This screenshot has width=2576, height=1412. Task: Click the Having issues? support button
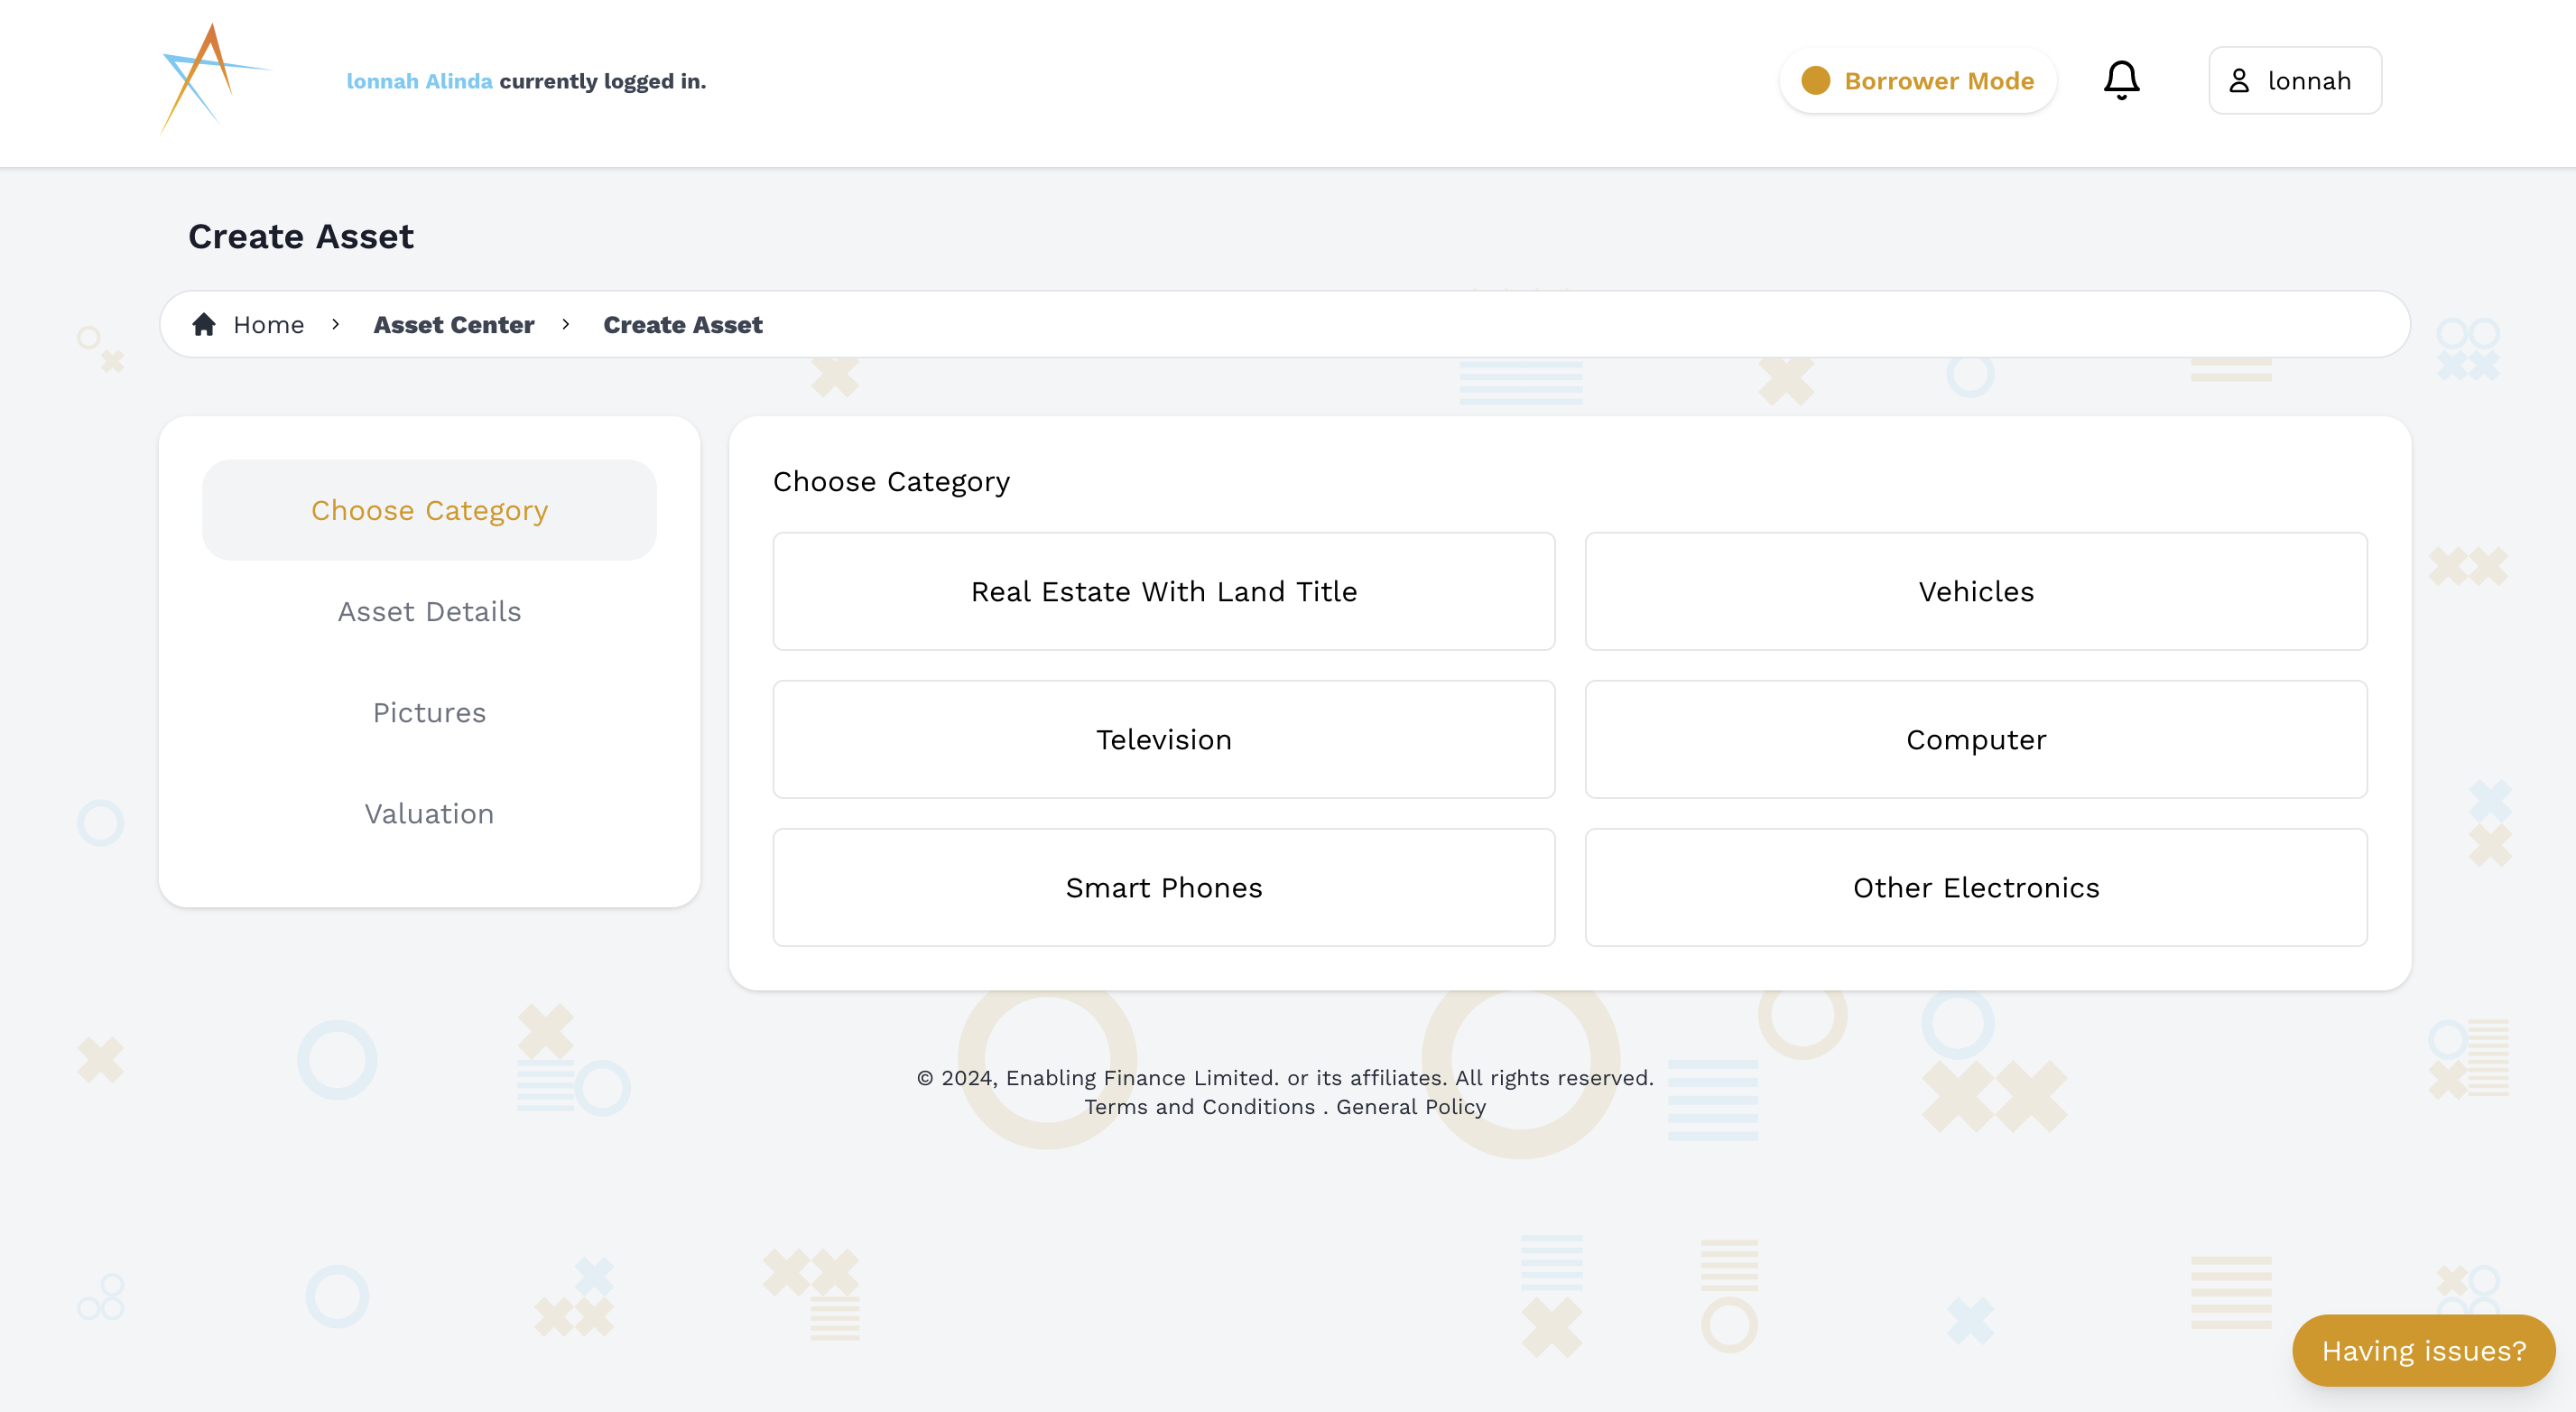point(2423,1350)
